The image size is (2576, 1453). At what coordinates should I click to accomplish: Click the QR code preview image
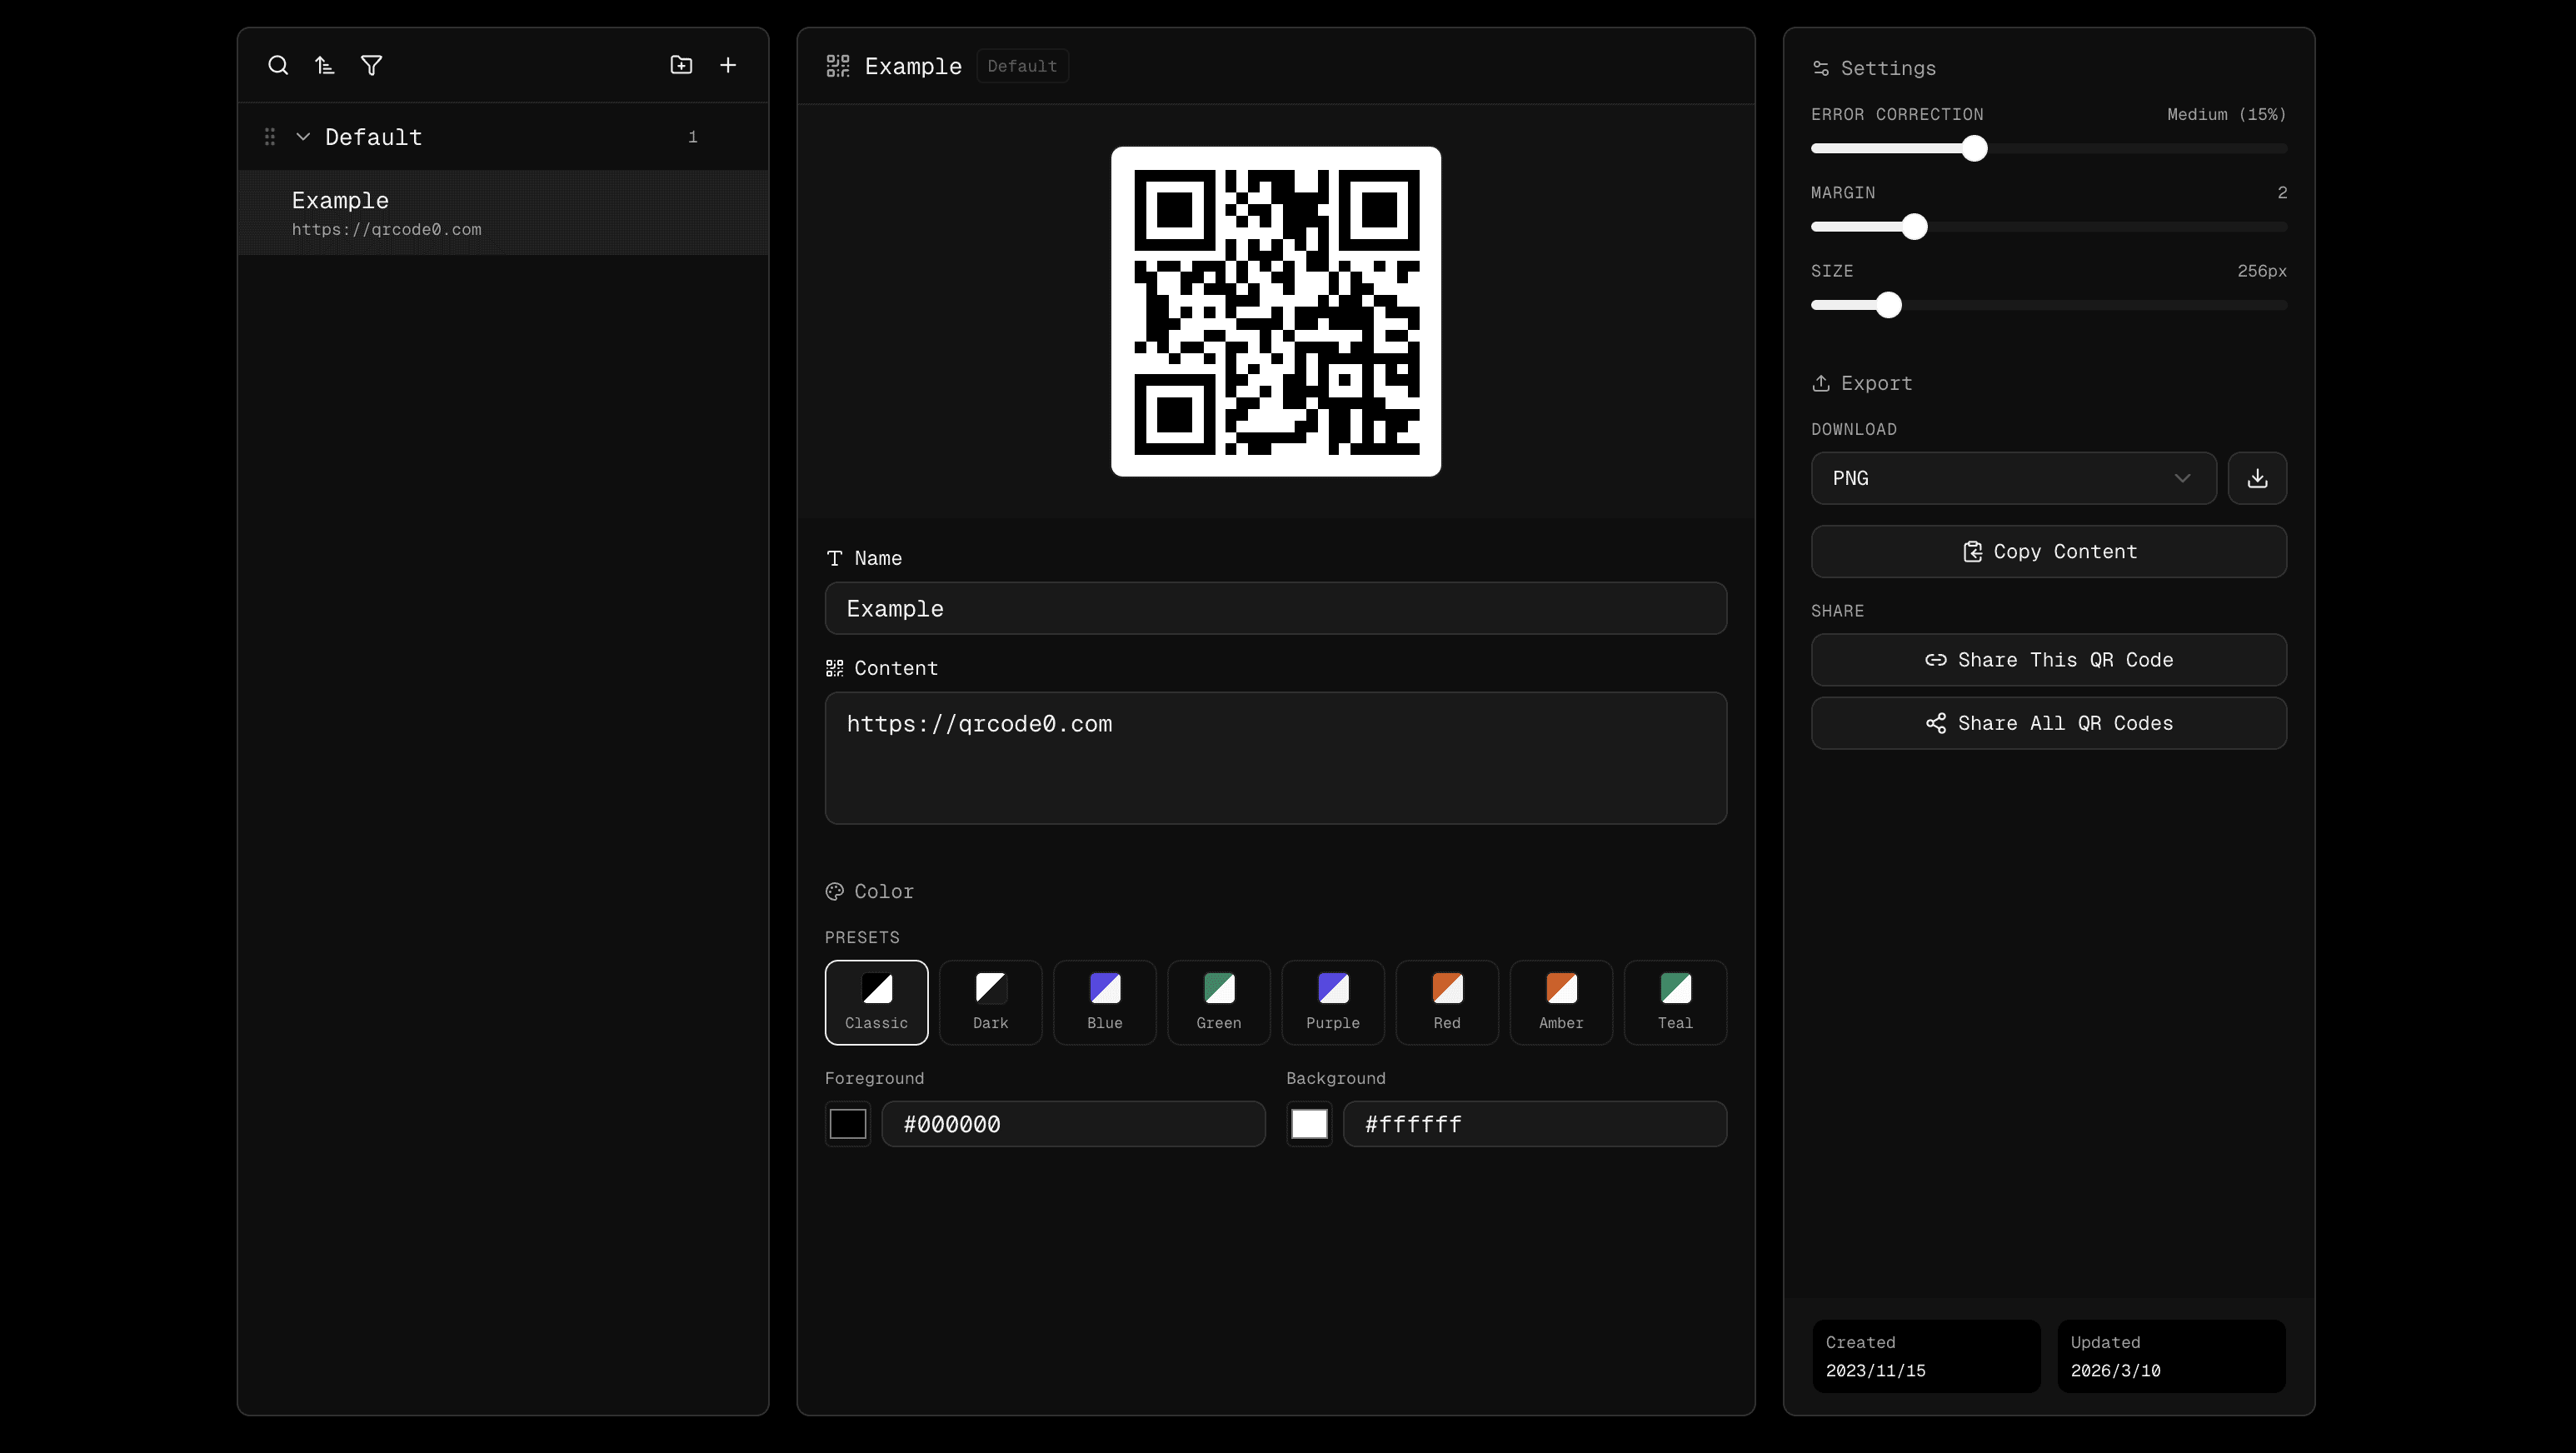[1276, 312]
